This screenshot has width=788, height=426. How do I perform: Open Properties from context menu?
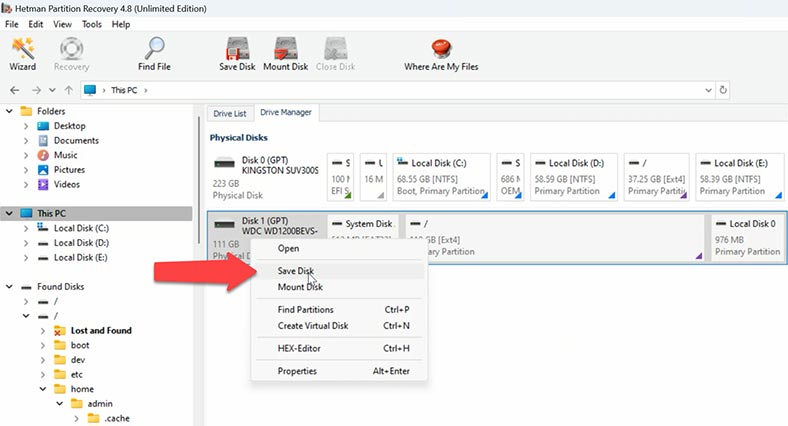tap(339, 371)
